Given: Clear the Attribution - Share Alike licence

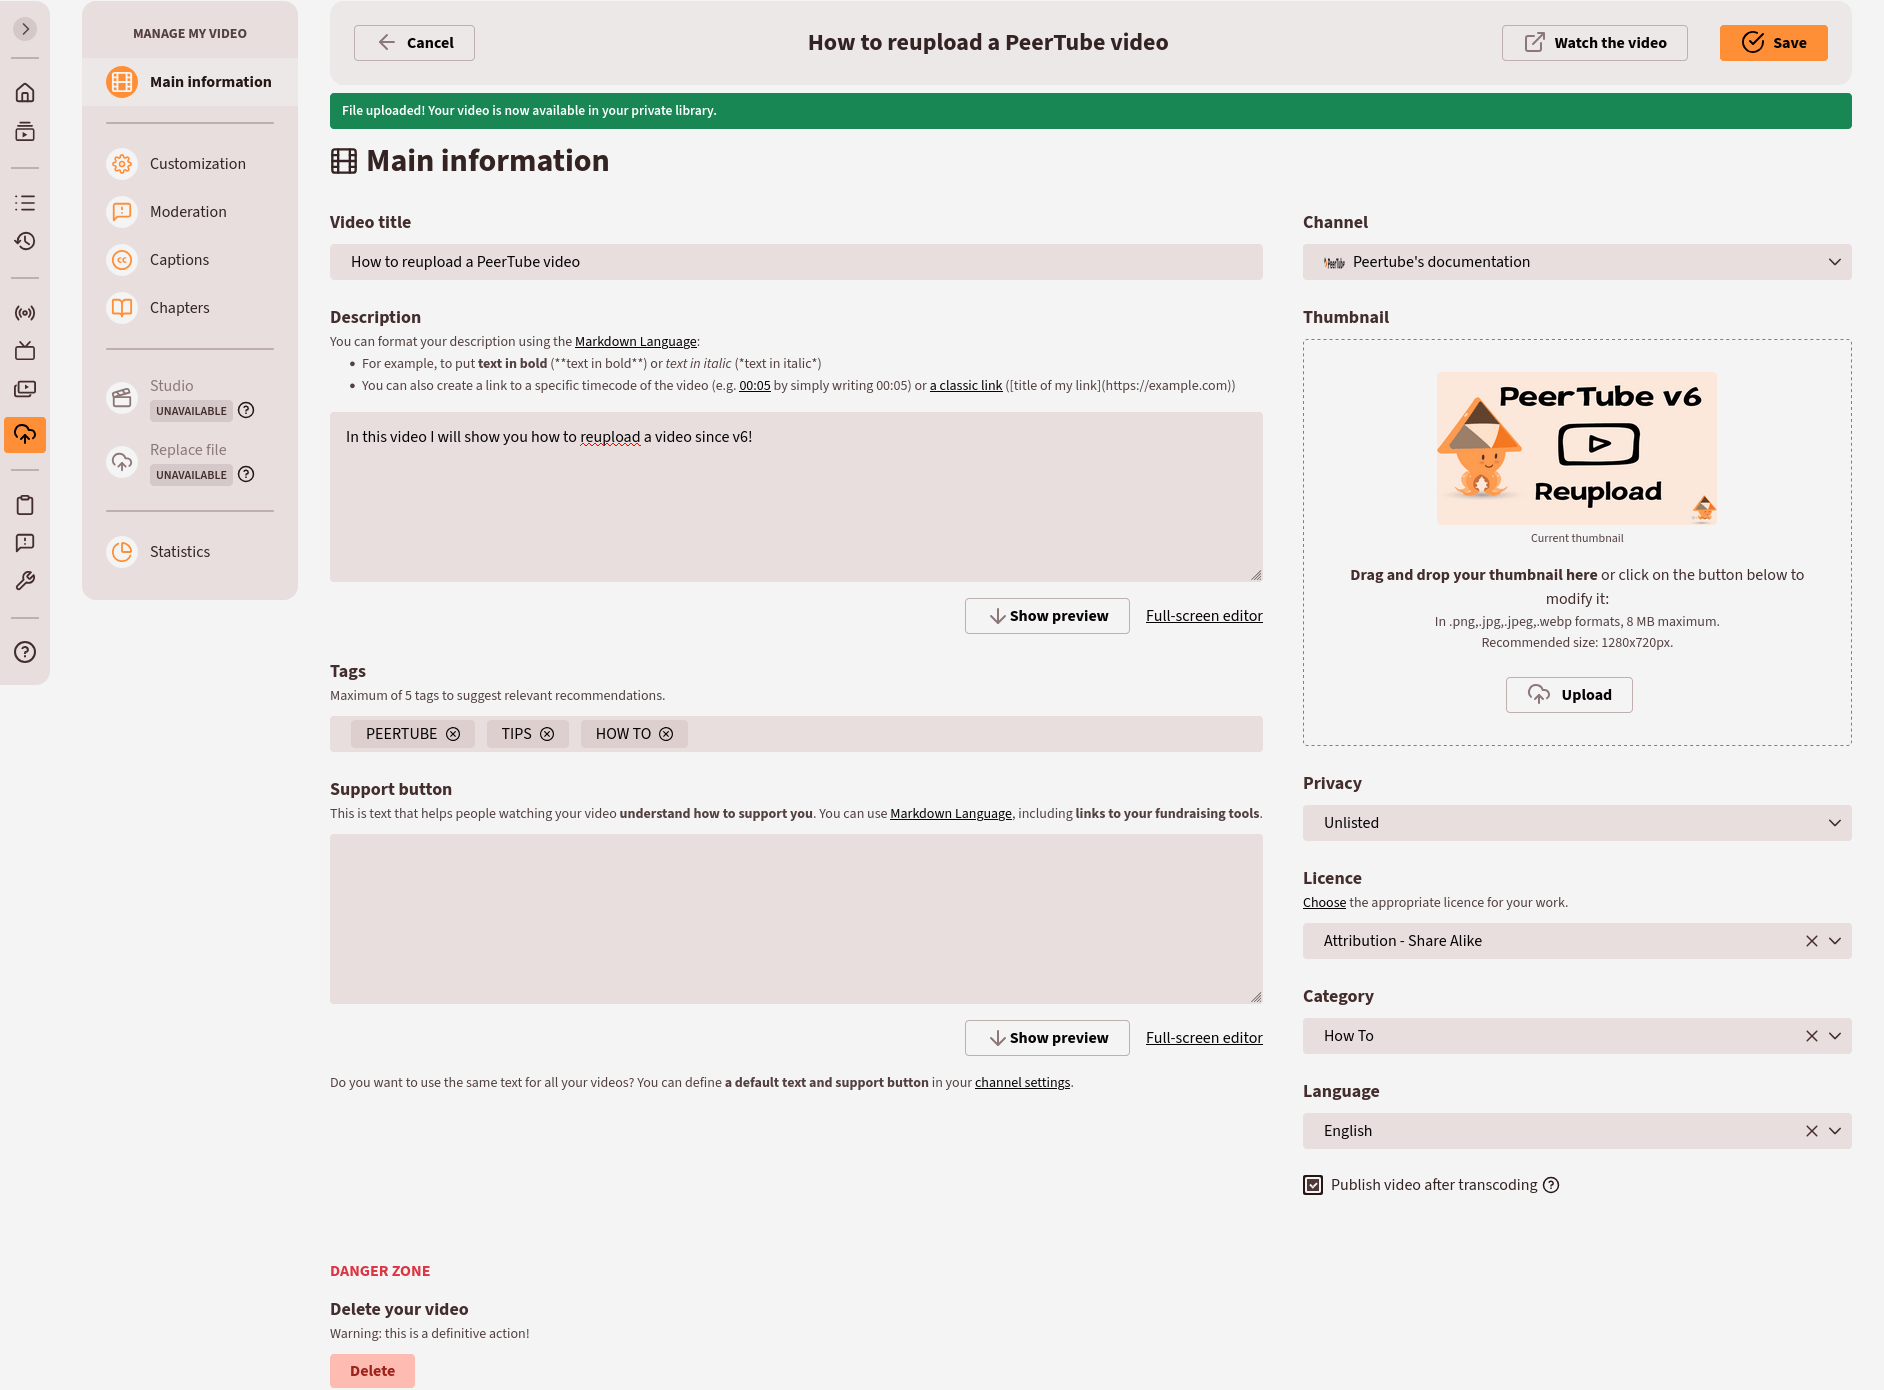Looking at the screenshot, I should point(1811,941).
